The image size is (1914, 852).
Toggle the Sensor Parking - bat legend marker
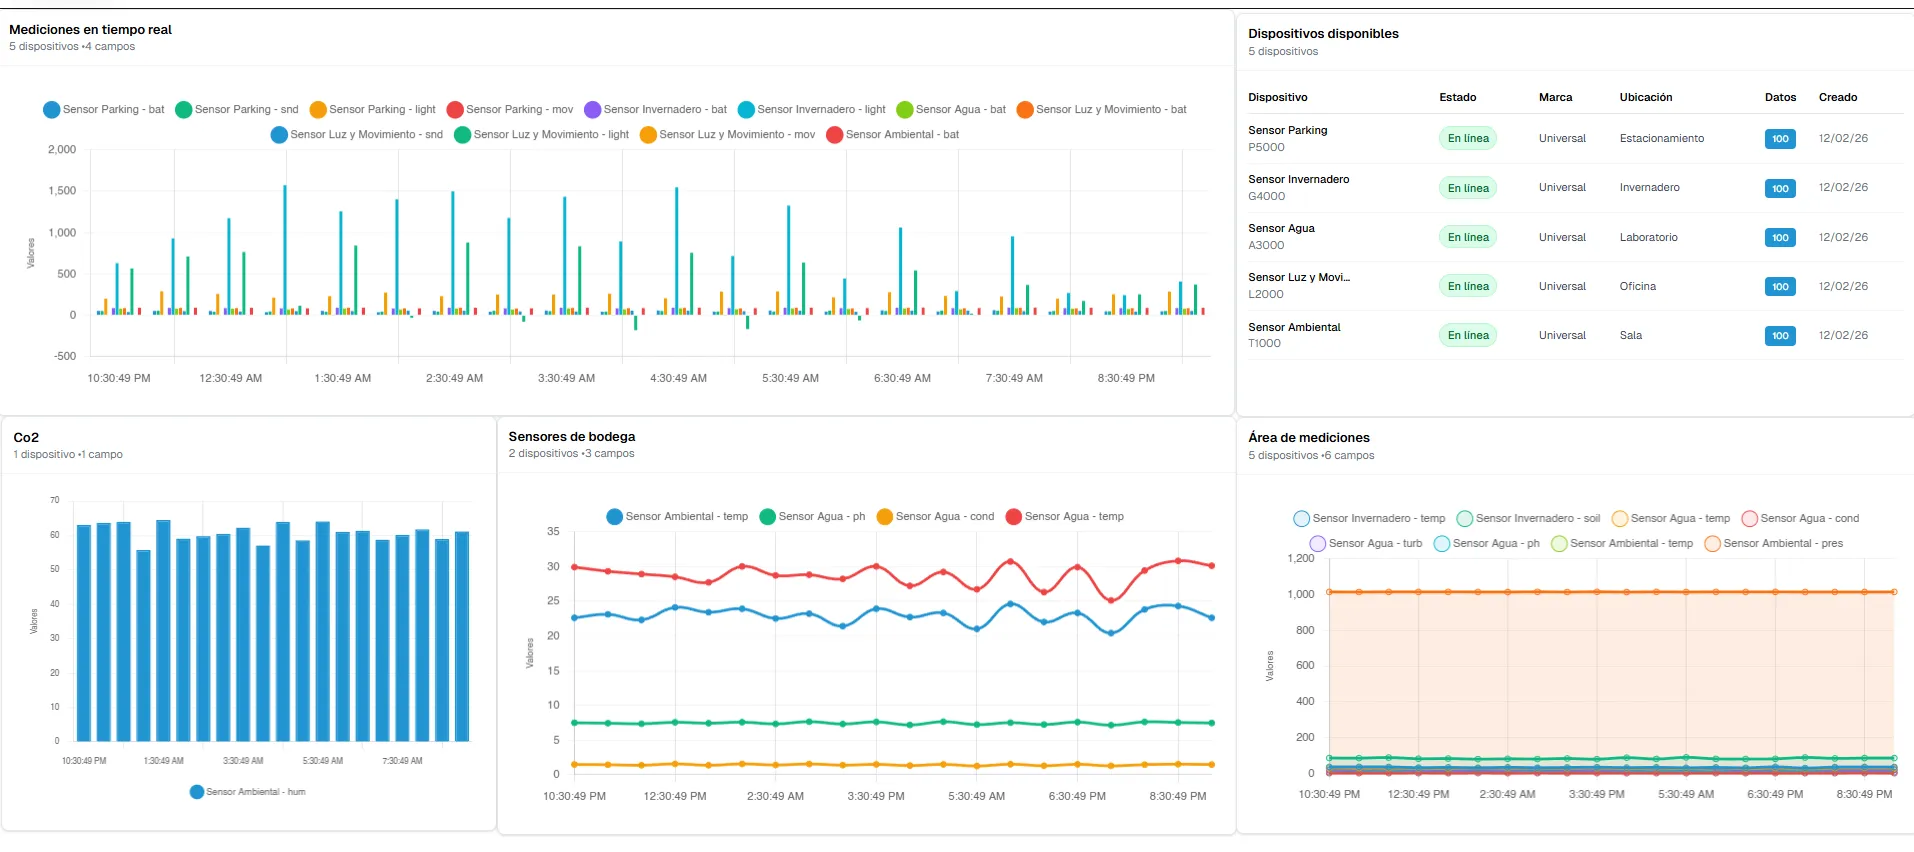[52, 110]
